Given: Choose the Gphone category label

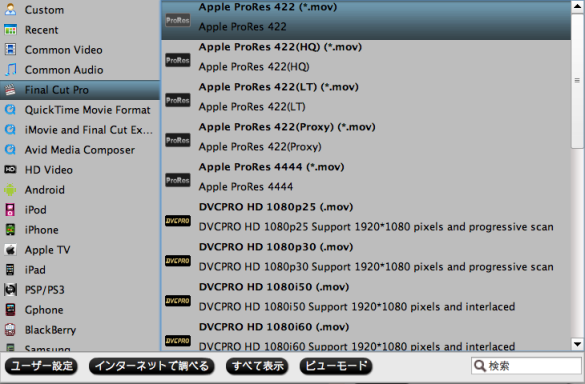Looking at the screenshot, I should [x=44, y=310].
